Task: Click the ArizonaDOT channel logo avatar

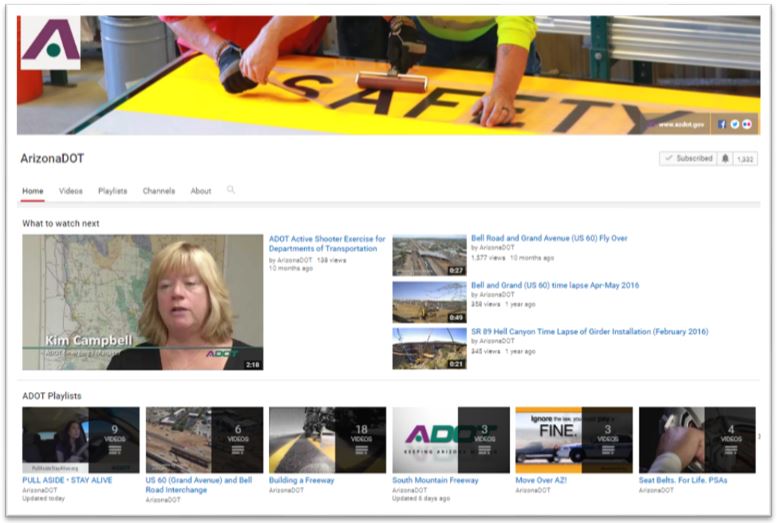Action: point(50,42)
